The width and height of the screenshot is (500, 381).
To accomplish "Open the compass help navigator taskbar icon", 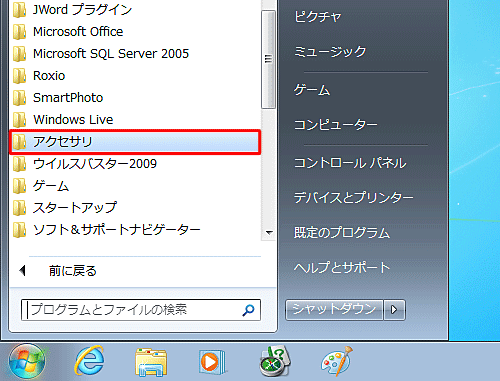I will [x=275, y=361].
